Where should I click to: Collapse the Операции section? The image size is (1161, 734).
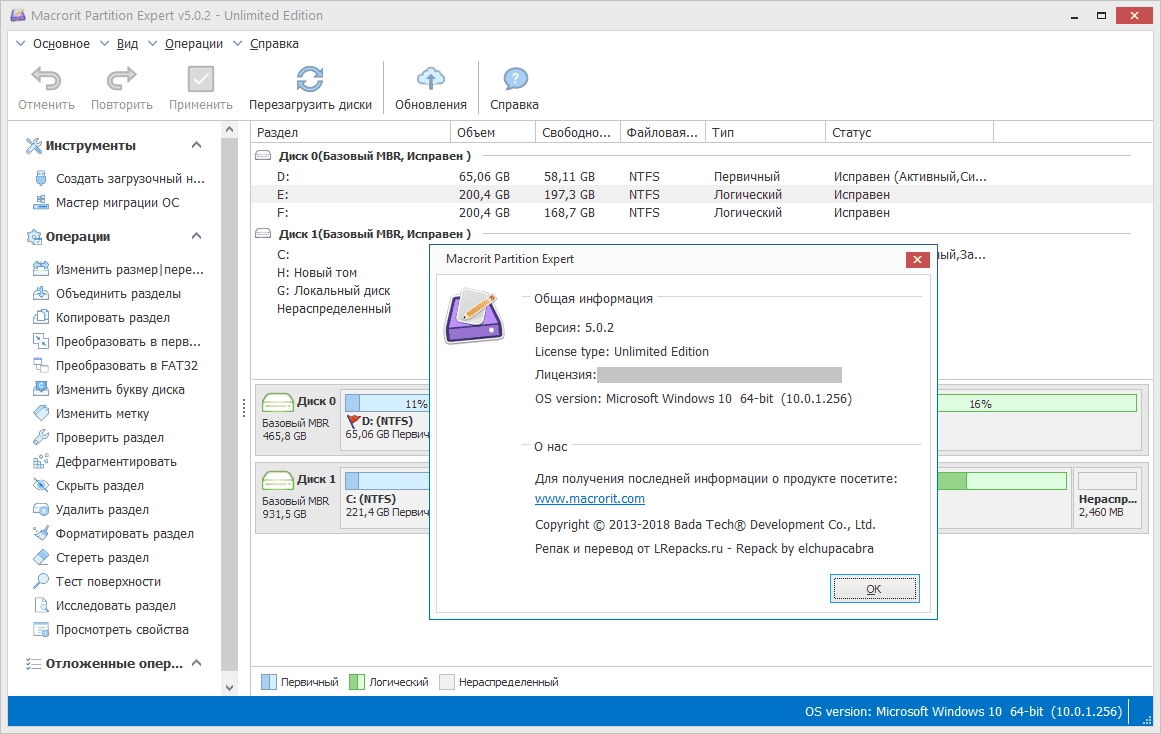point(196,236)
